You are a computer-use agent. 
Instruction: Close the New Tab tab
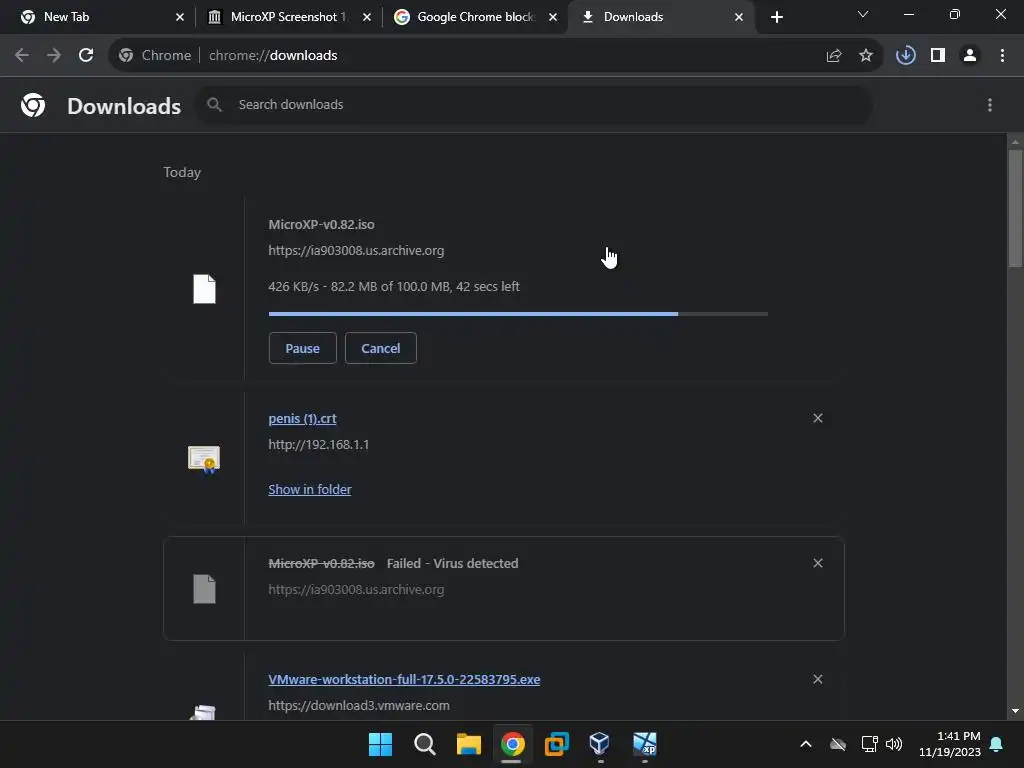[x=180, y=17]
